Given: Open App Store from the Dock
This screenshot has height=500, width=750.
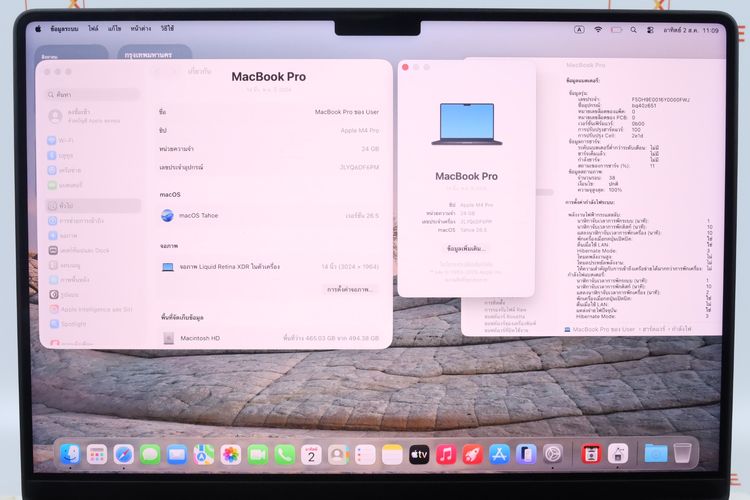Looking at the screenshot, I should (499, 454).
